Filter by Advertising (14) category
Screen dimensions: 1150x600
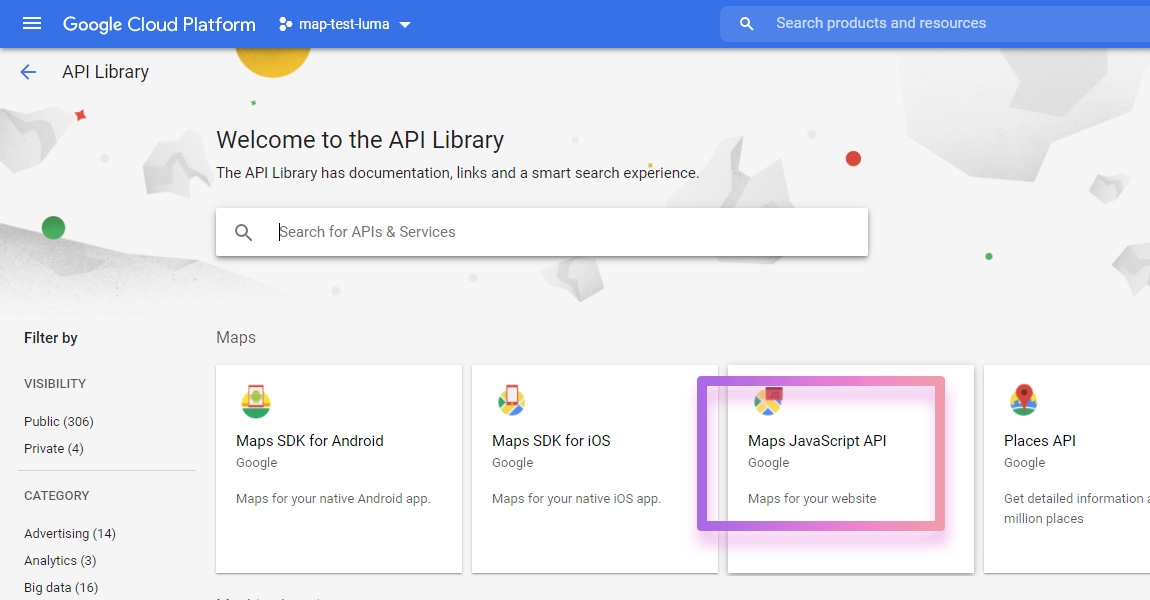click(70, 534)
